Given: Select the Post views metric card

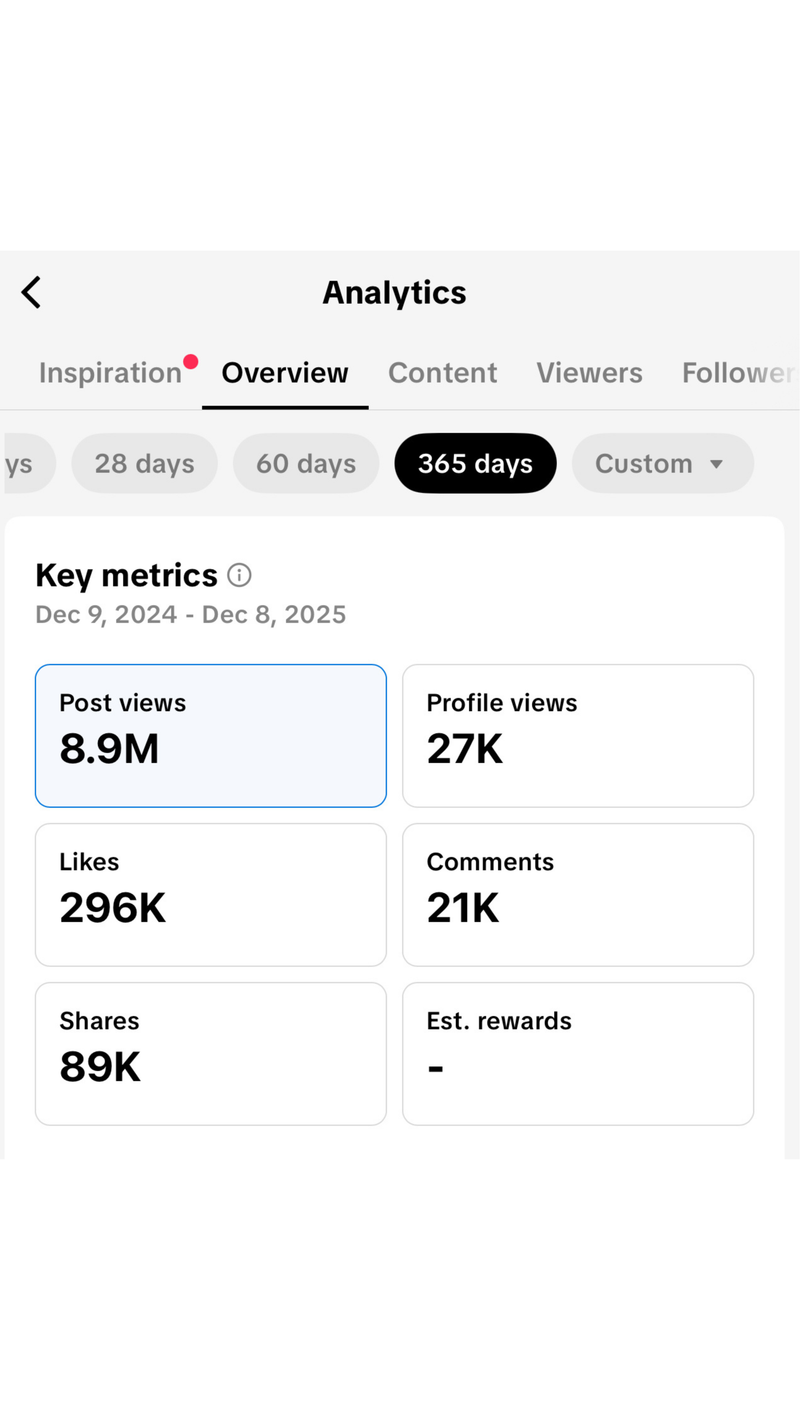Looking at the screenshot, I should pos(210,735).
